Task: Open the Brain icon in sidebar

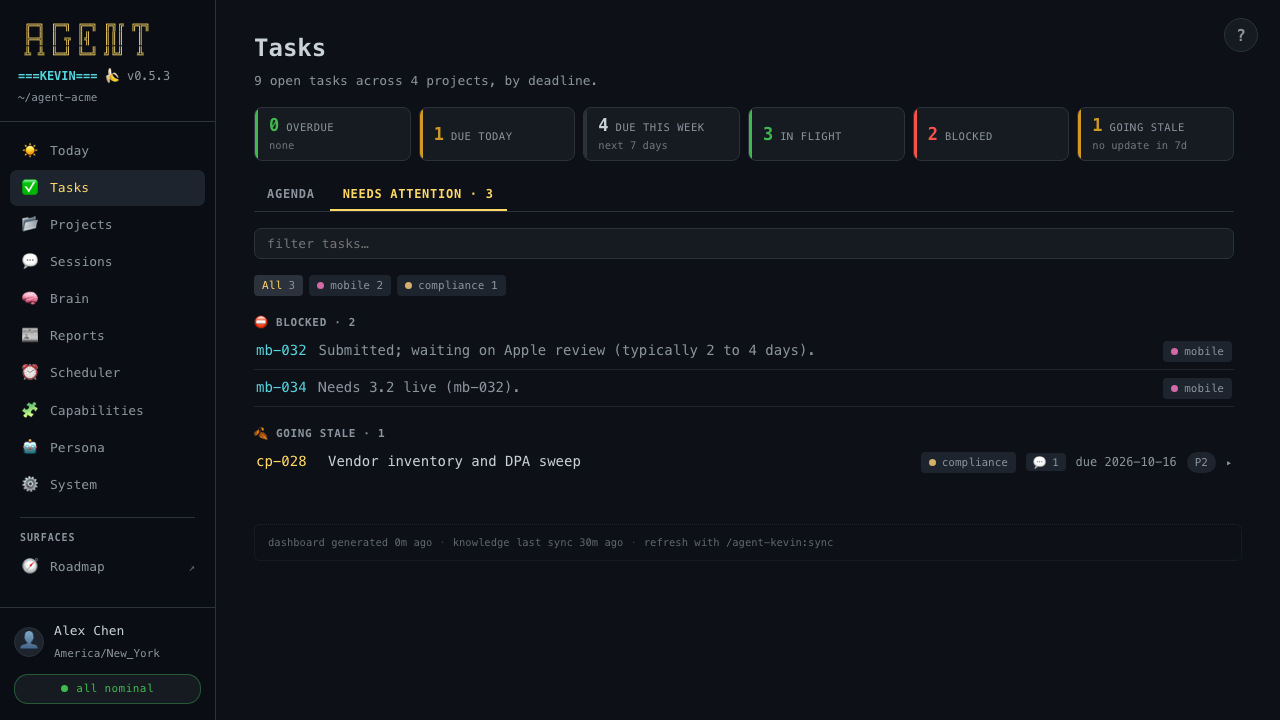Action: [x=30, y=298]
